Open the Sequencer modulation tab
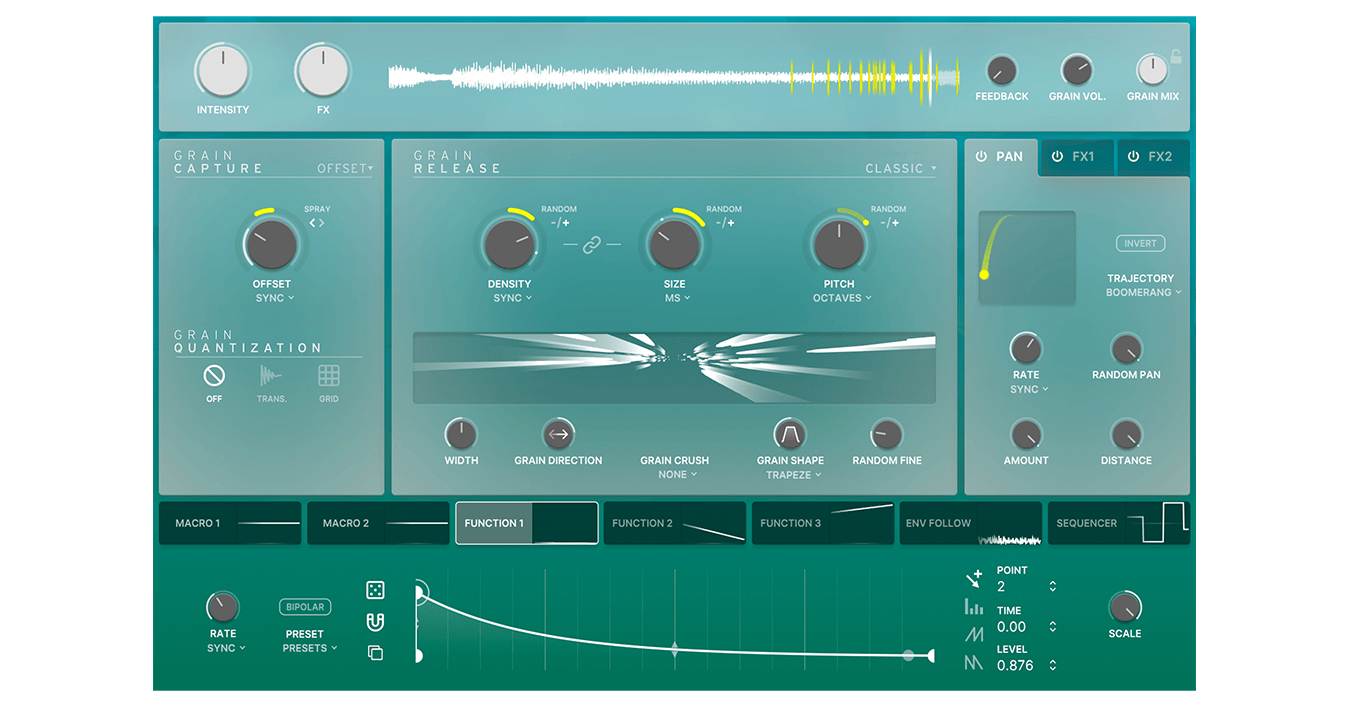 pos(1118,523)
